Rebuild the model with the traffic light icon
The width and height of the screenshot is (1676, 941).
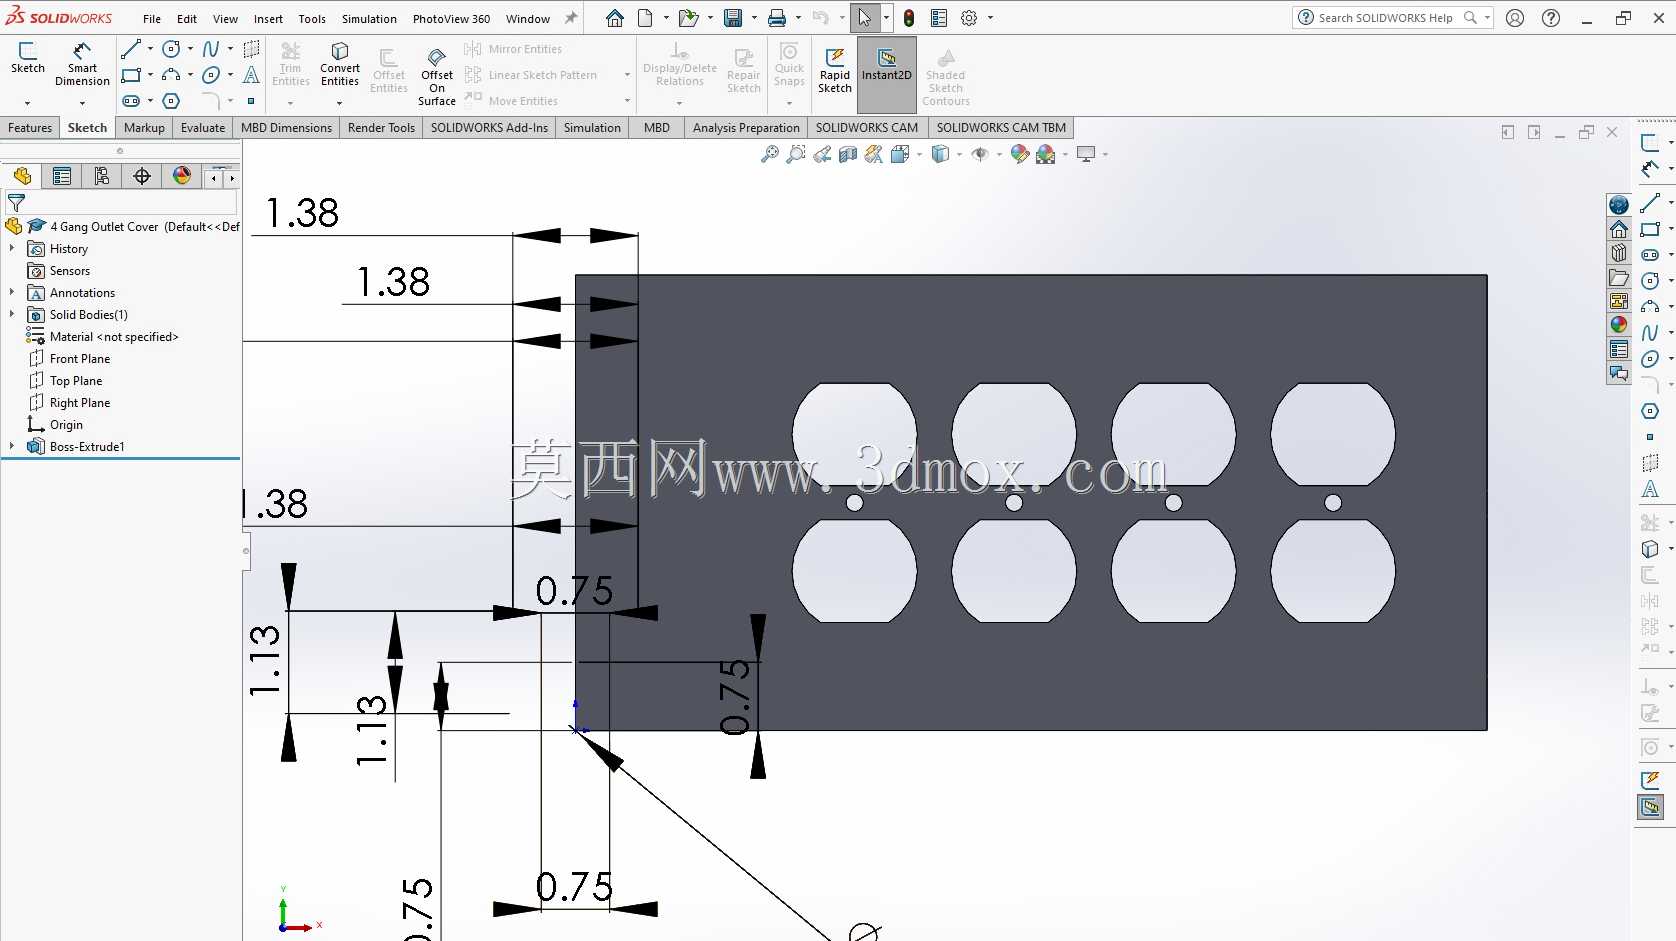908,18
